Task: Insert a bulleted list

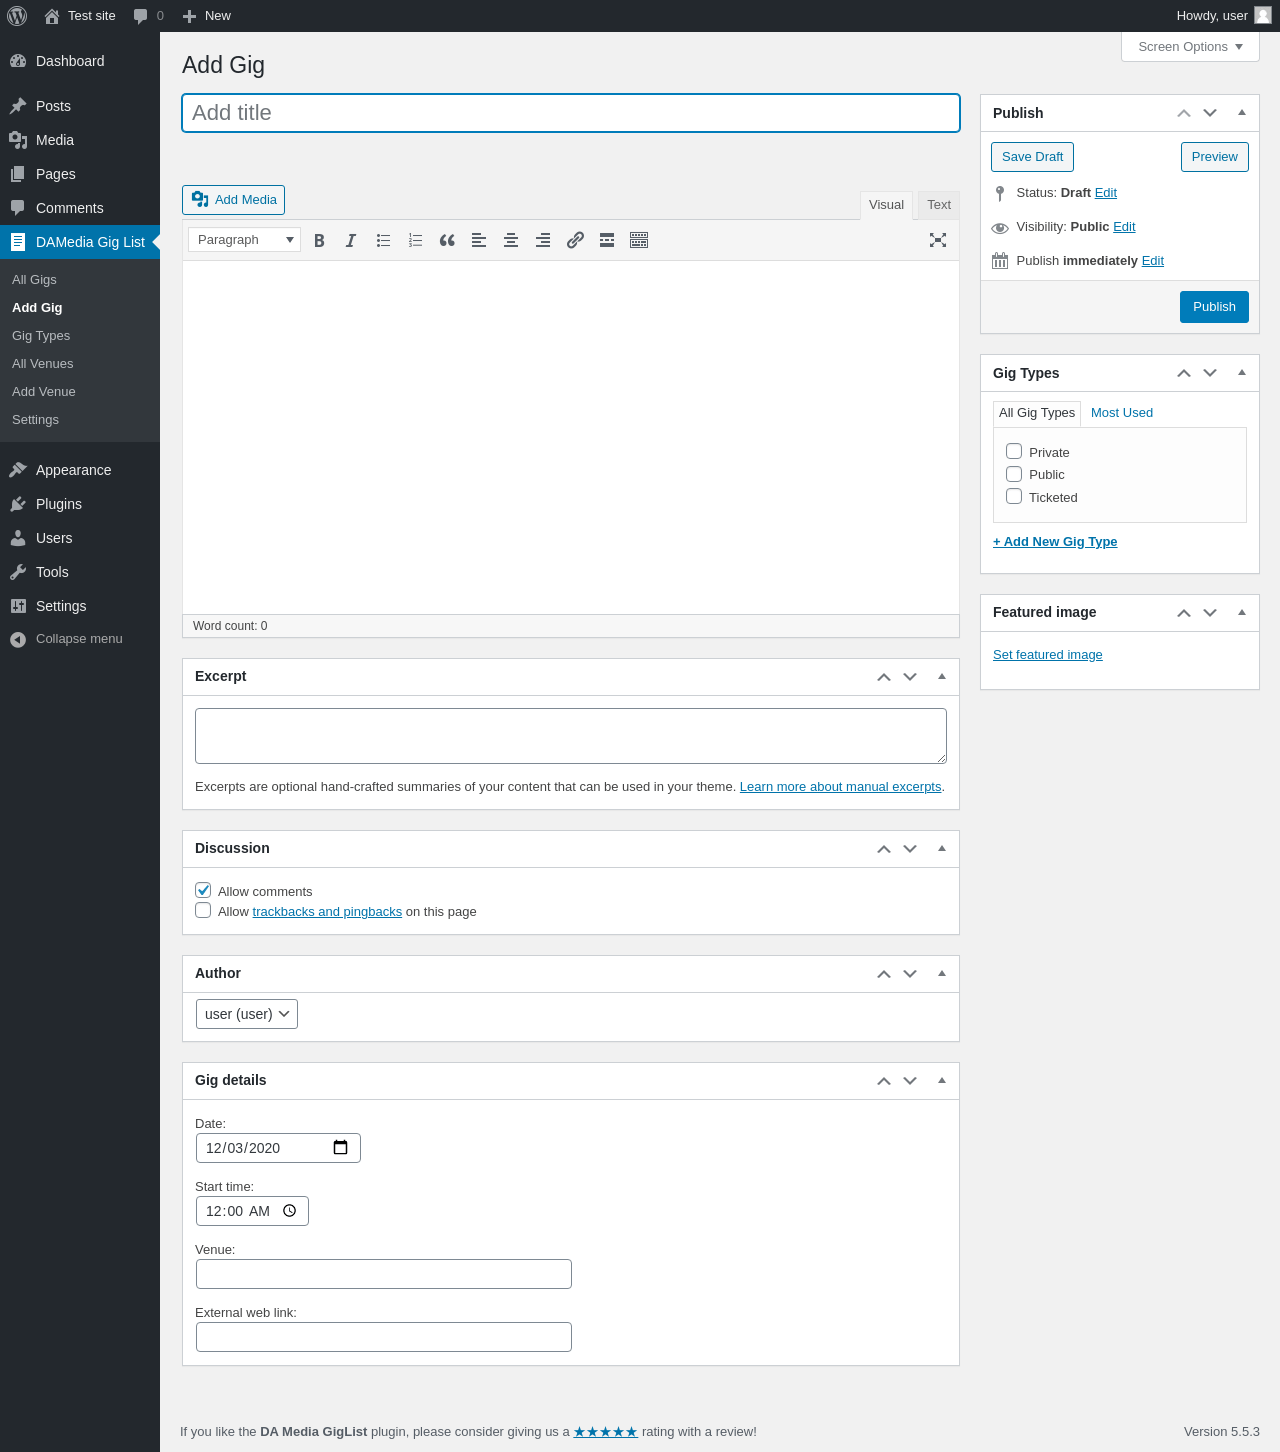Action: [383, 240]
